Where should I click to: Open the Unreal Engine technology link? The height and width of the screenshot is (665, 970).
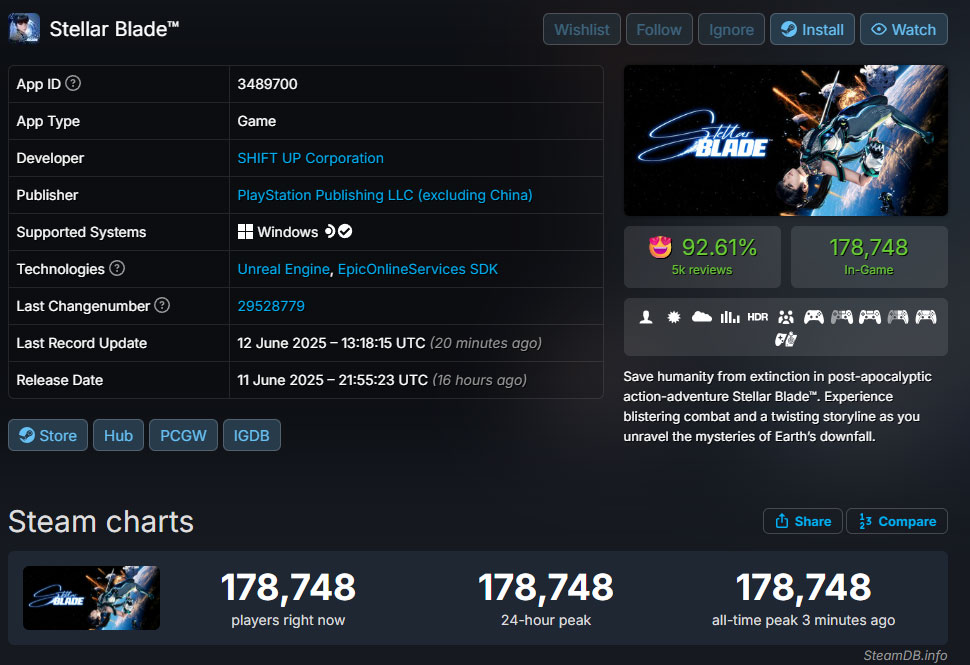point(283,269)
